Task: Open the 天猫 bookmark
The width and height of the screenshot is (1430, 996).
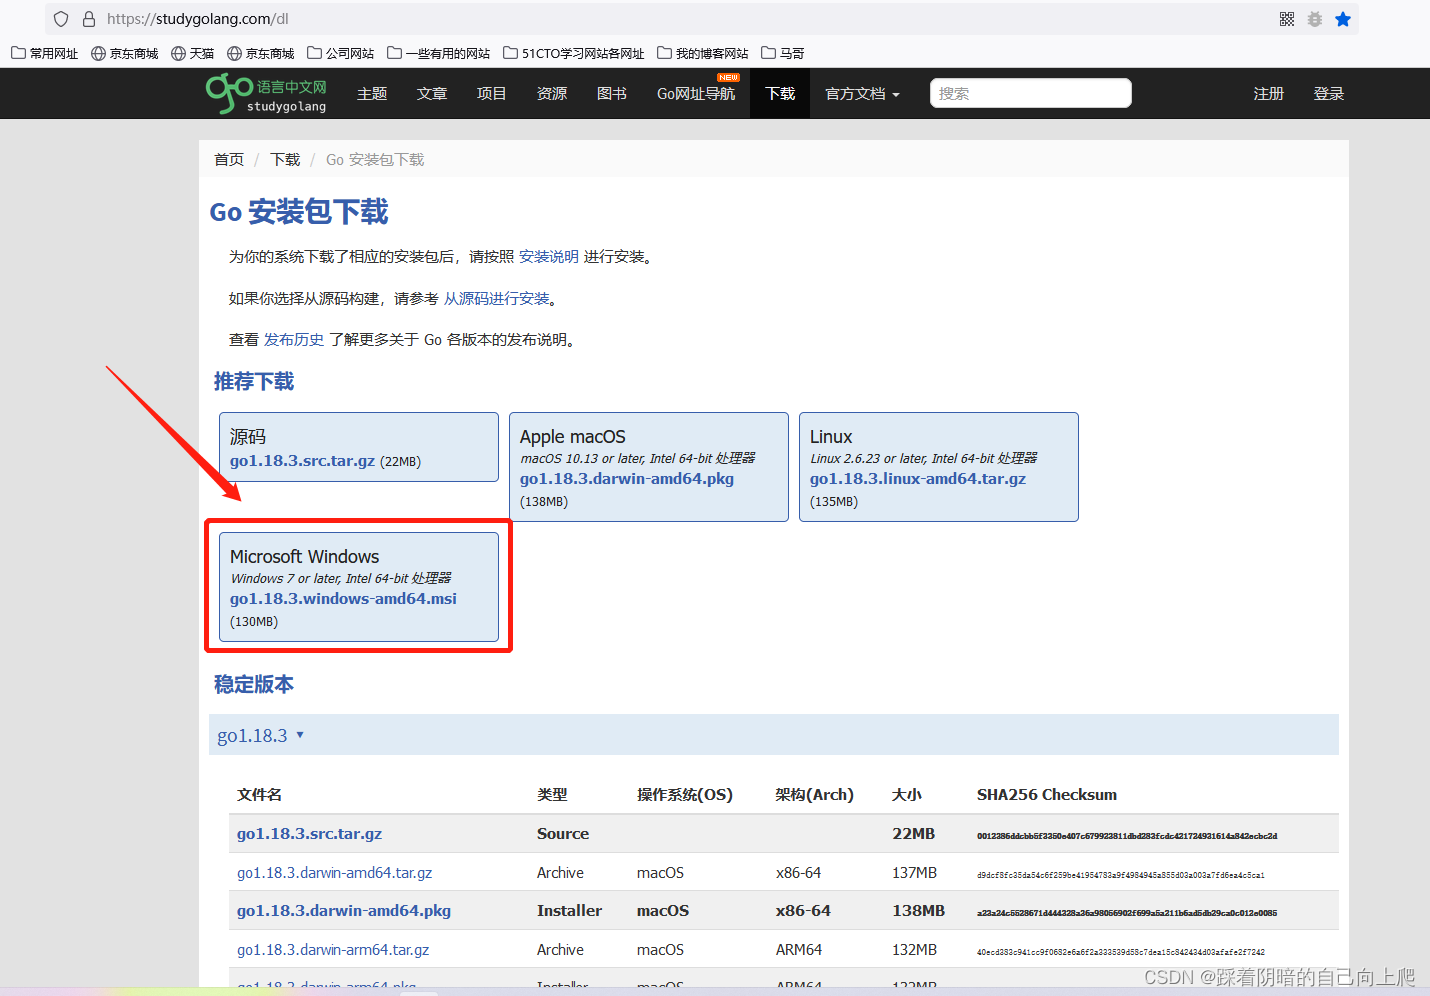Action: 193,53
